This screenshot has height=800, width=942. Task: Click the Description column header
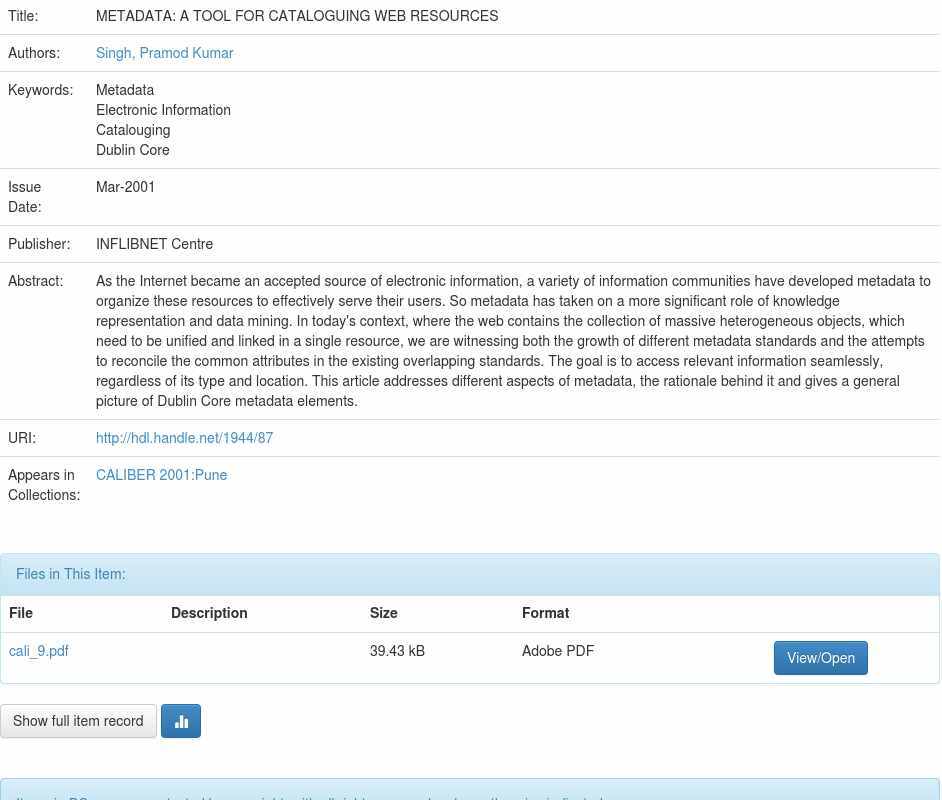(209, 613)
